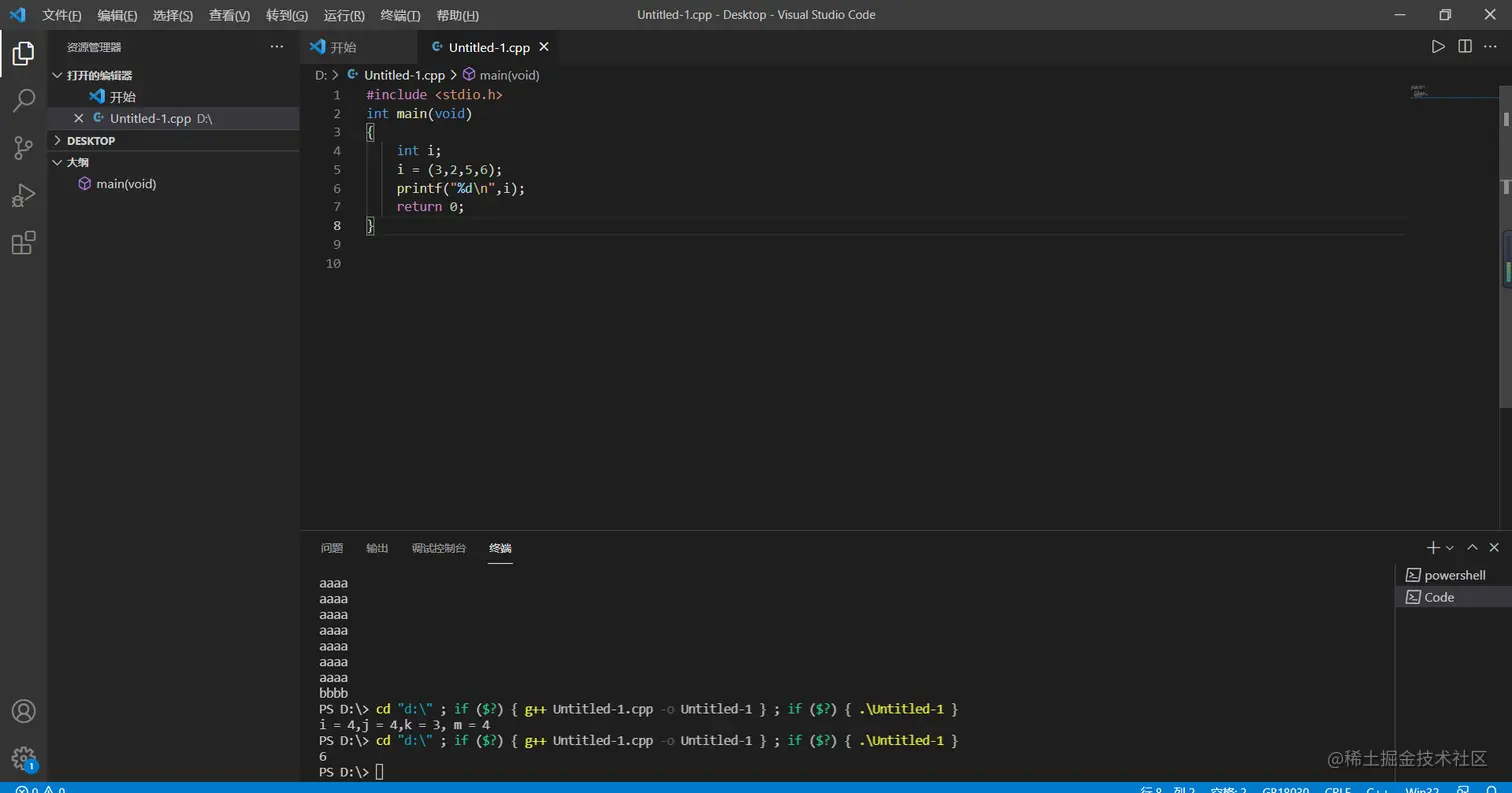Image resolution: width=1512 pixels, height=793 pixels.
Task: Run the code with the play button
Action: 1438,47
